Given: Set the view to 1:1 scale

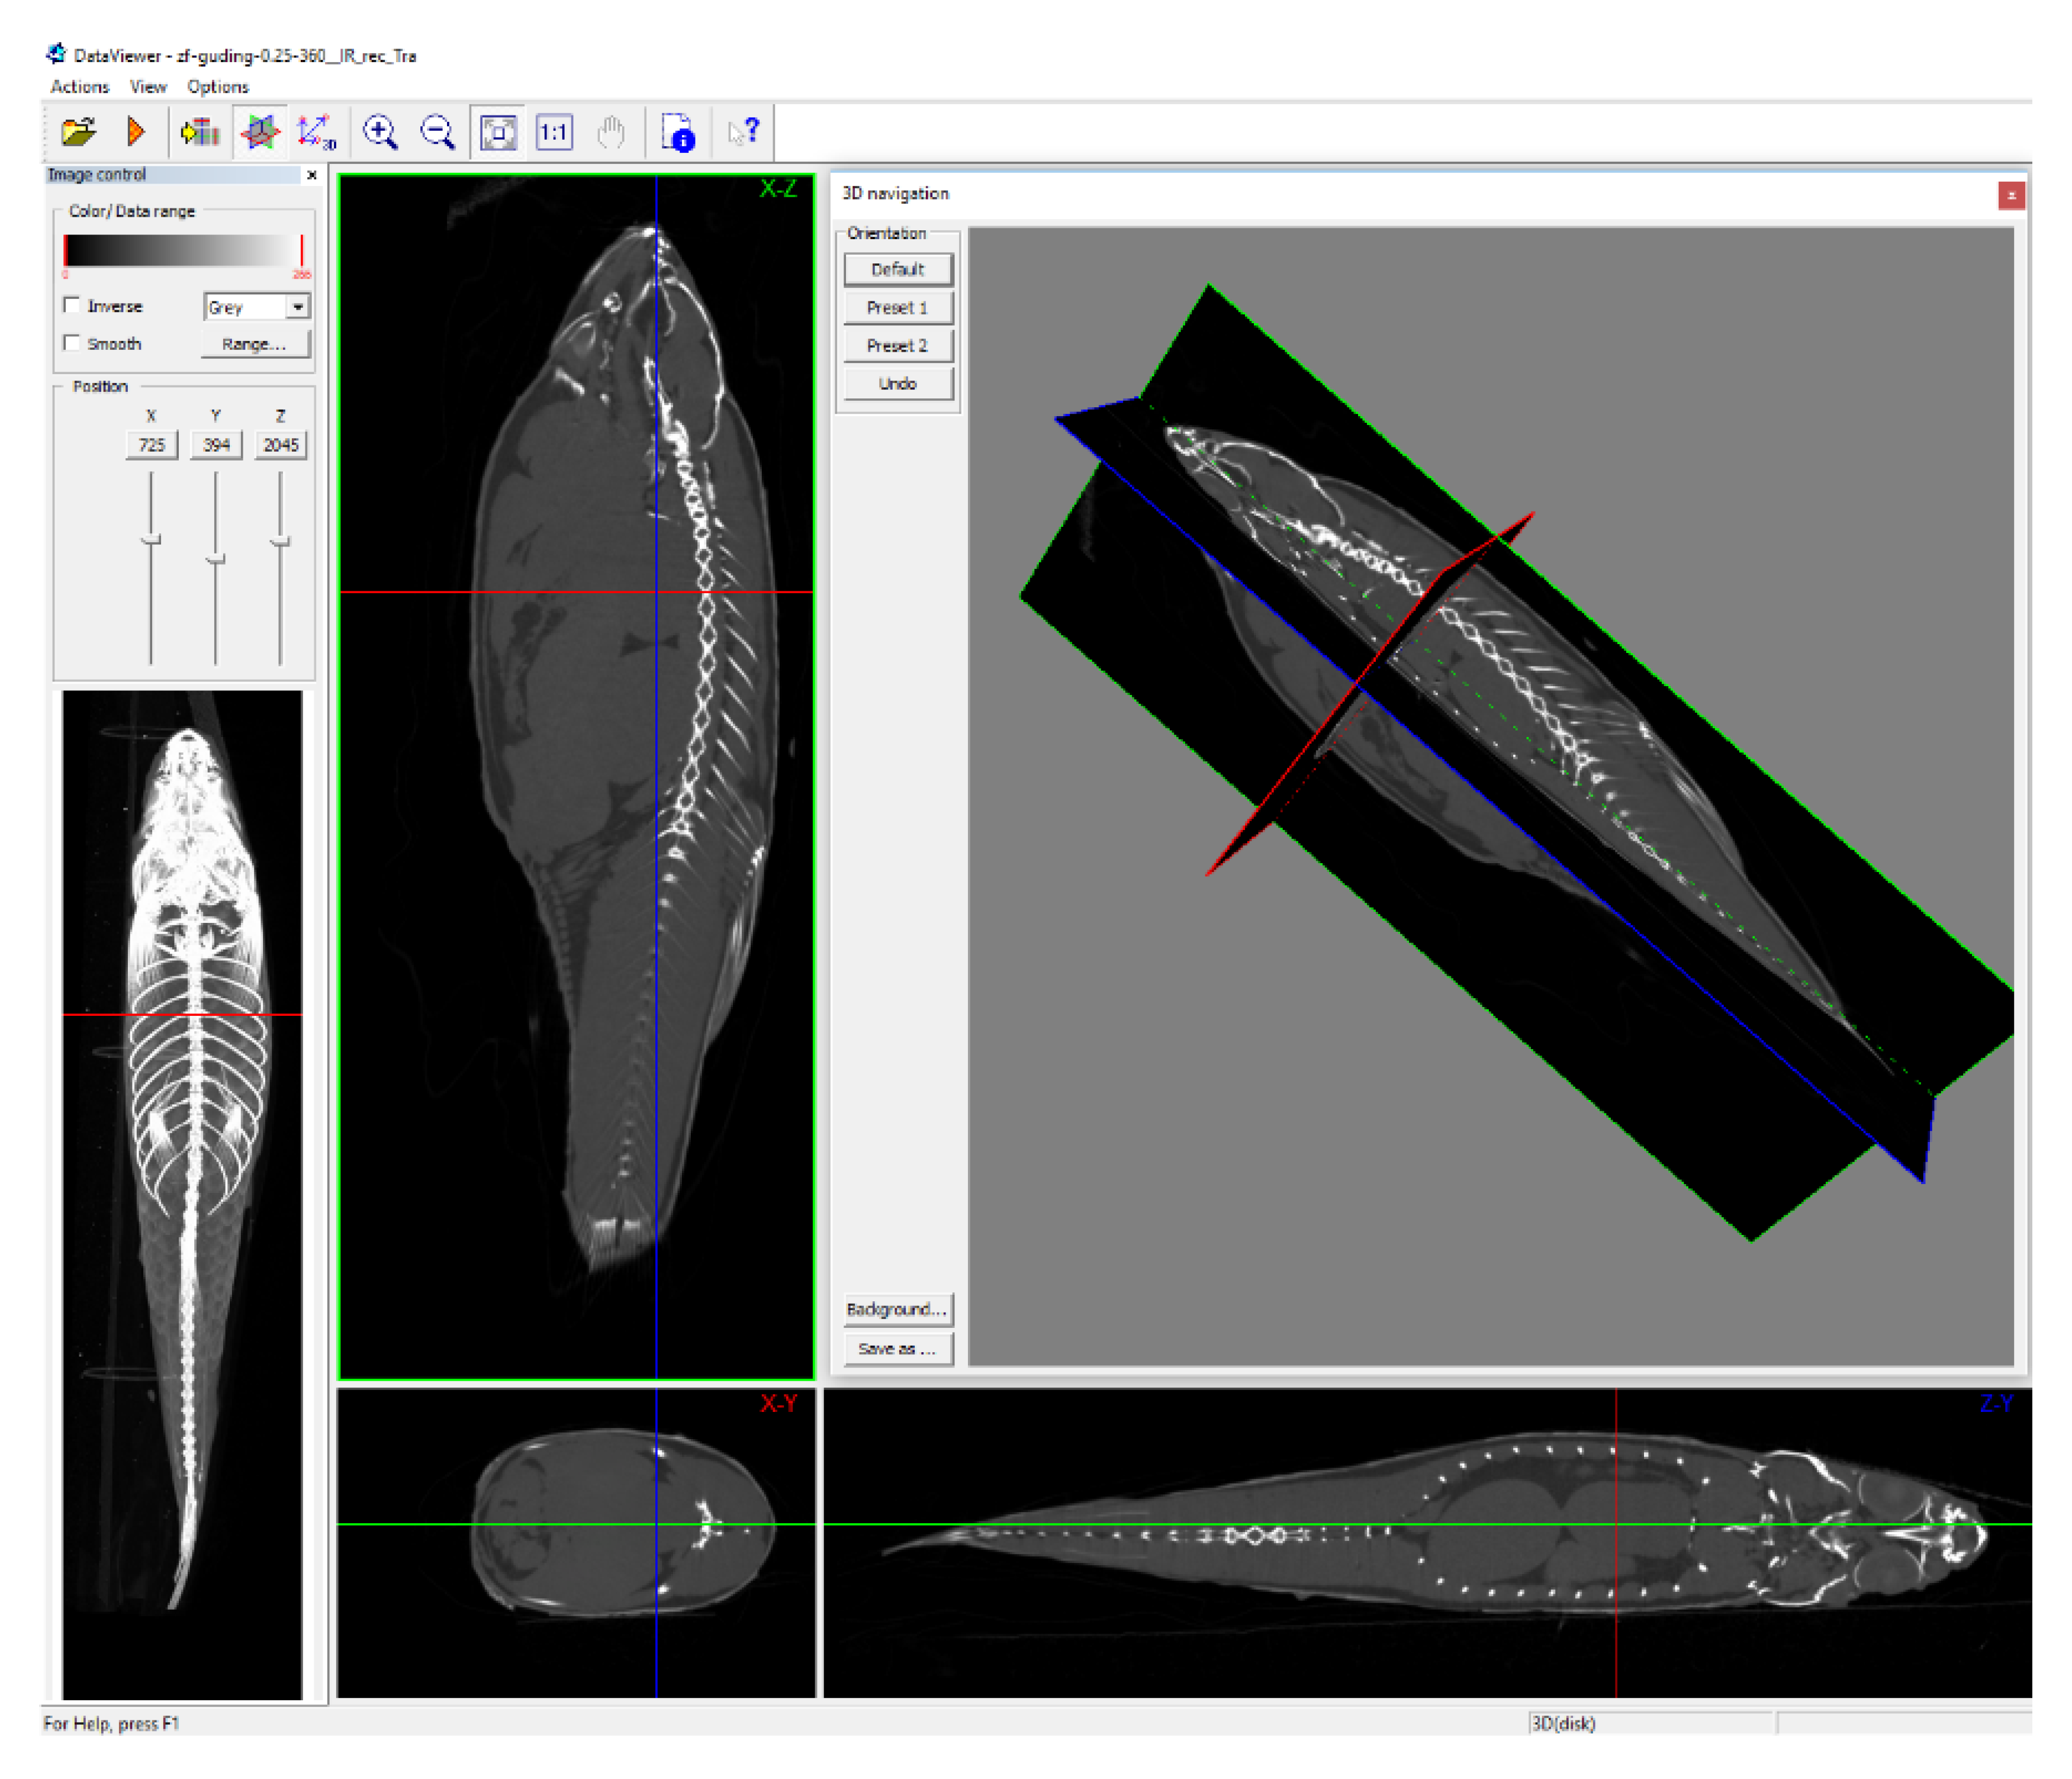Looking at the screenshot, I should point(554,132).
